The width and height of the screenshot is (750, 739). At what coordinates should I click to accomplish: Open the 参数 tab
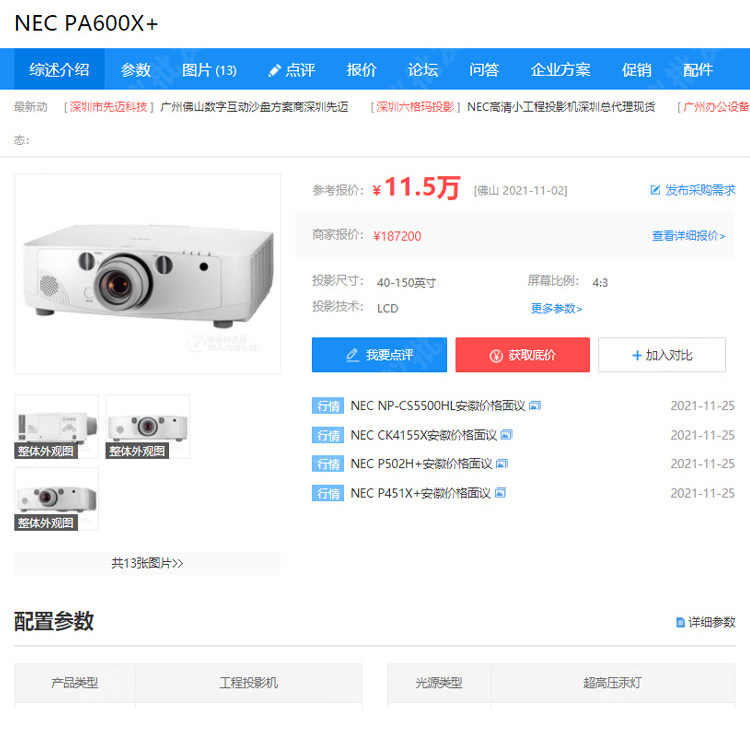click(136, 70)
